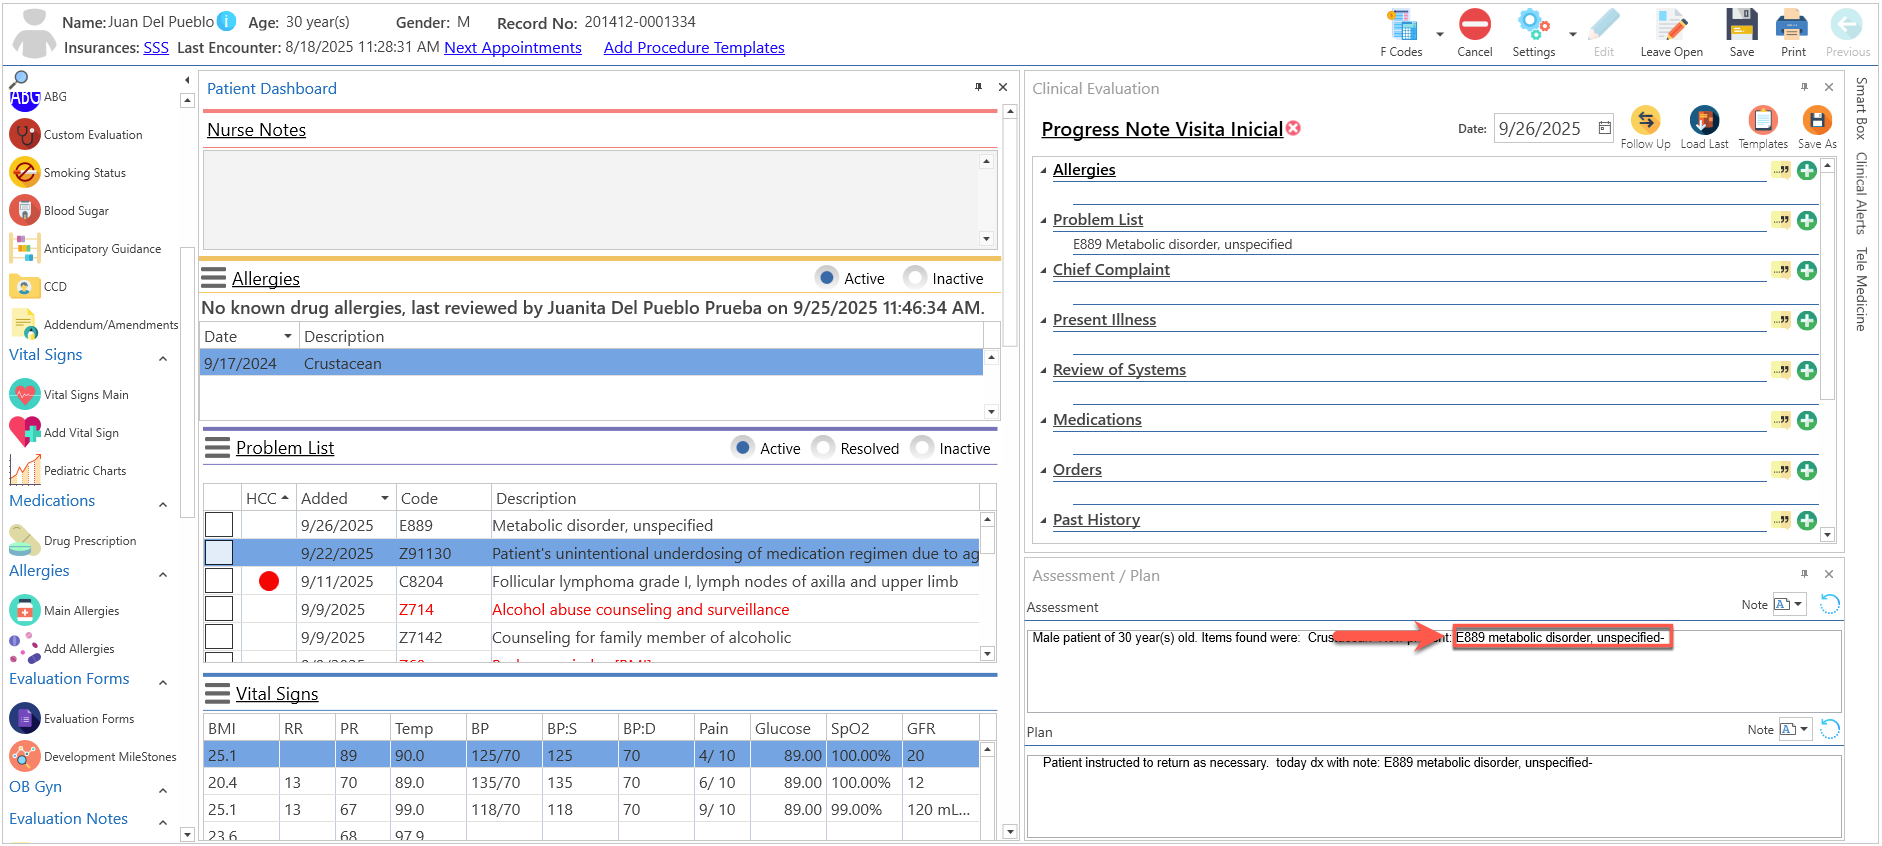Click the Load Last icon
Viewport: 1882px width, 846px height.
1704,121
